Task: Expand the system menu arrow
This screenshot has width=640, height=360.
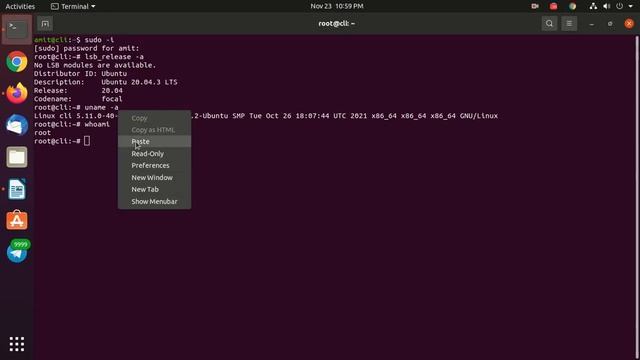Action: (x=631, y=6)
